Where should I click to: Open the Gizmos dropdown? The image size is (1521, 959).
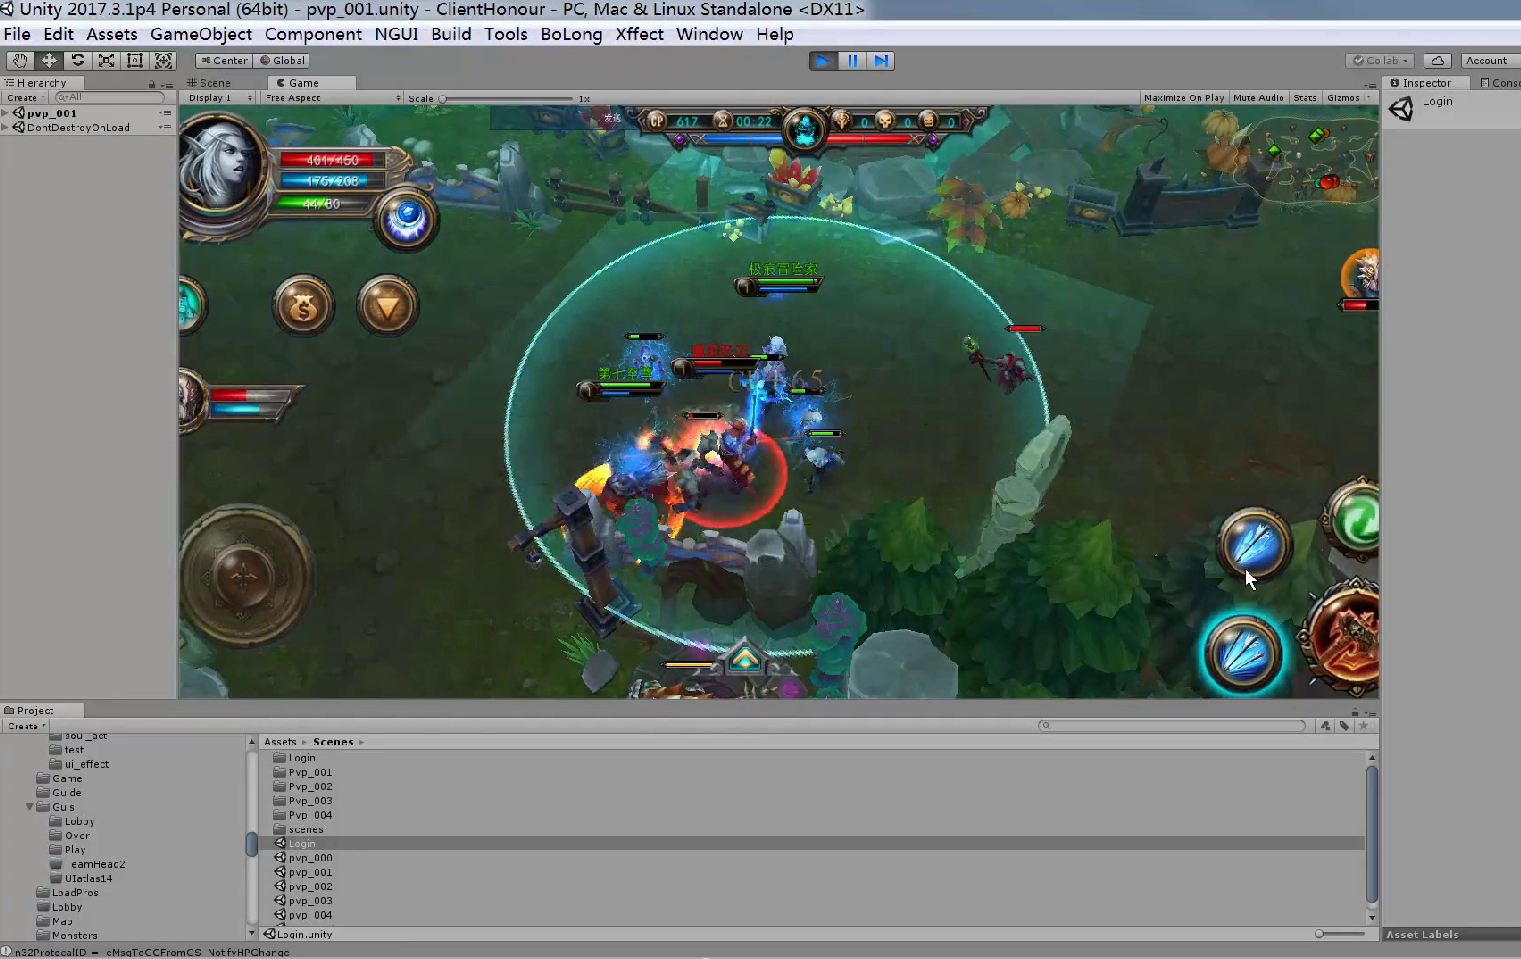1348,98
